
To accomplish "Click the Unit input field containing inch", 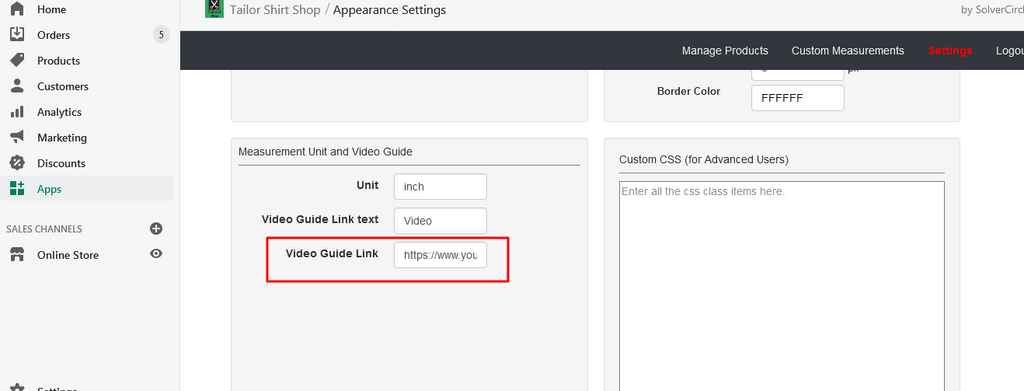I will [440, 187].
